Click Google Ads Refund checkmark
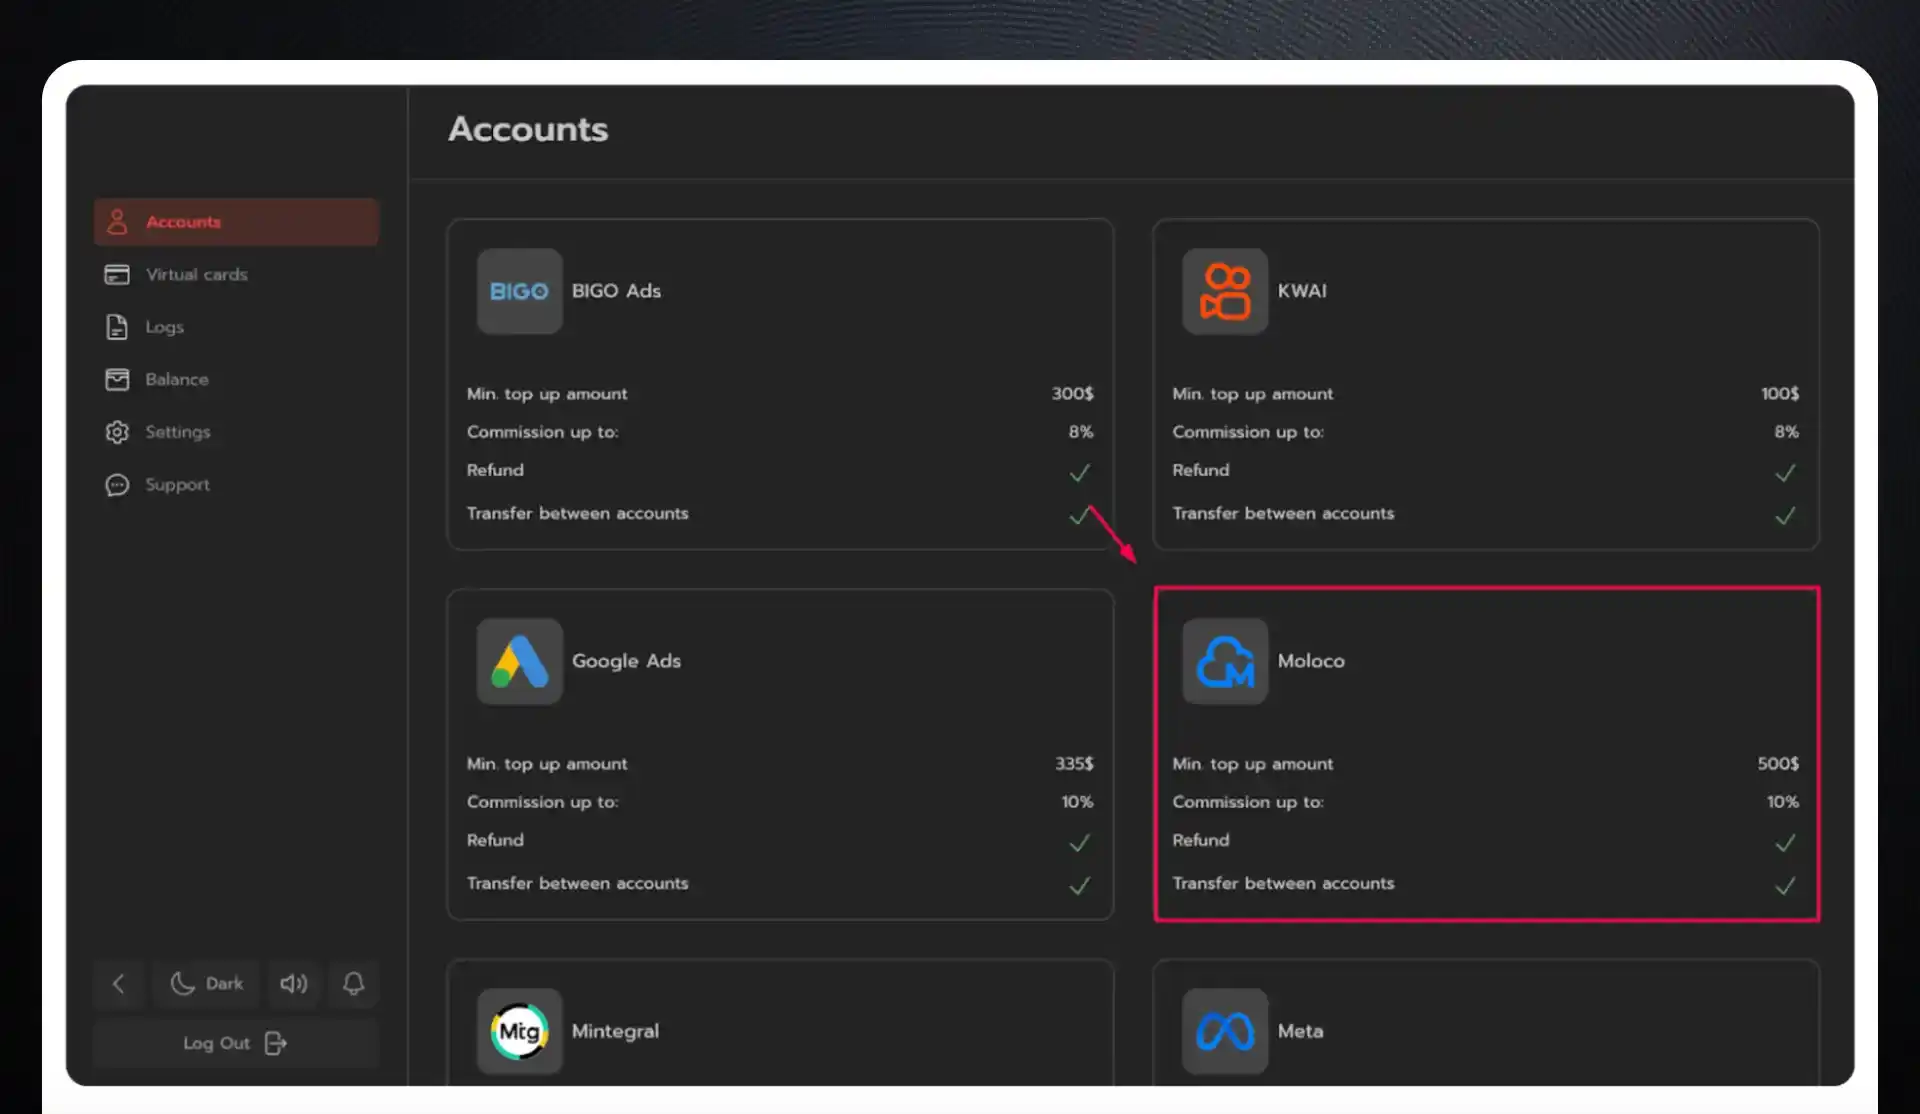 (x=1080, y=843)
